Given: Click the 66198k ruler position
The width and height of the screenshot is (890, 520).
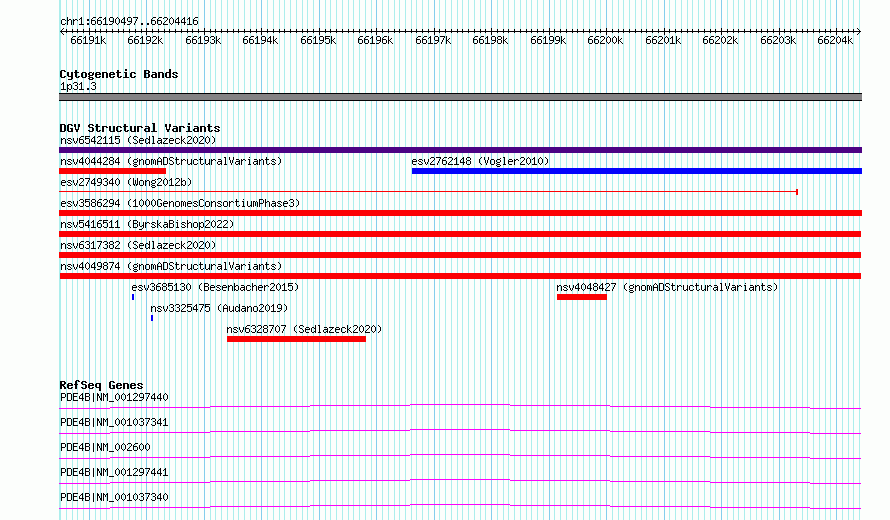Looking at the screenshot, I should (x=490, y=40).
